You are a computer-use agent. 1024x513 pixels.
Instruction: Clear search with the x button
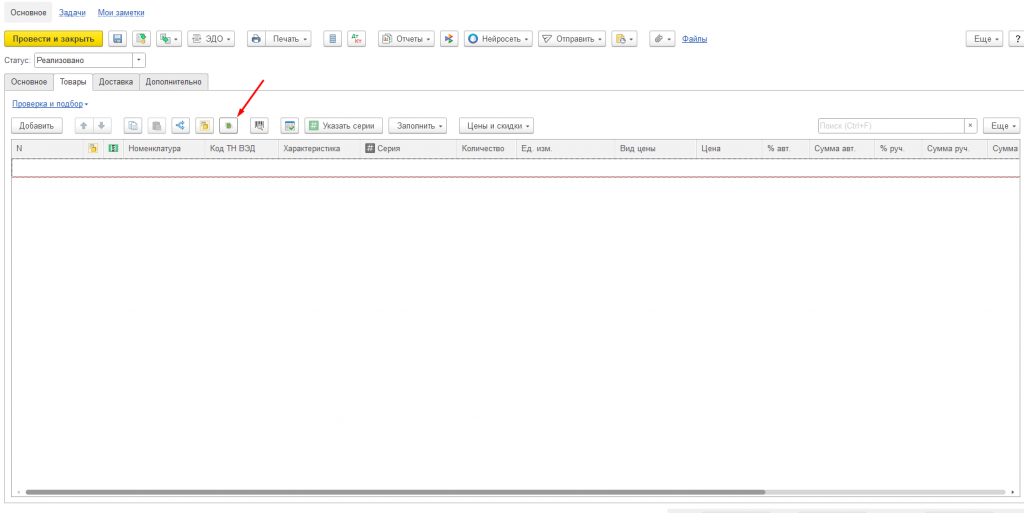pos(971,125)
